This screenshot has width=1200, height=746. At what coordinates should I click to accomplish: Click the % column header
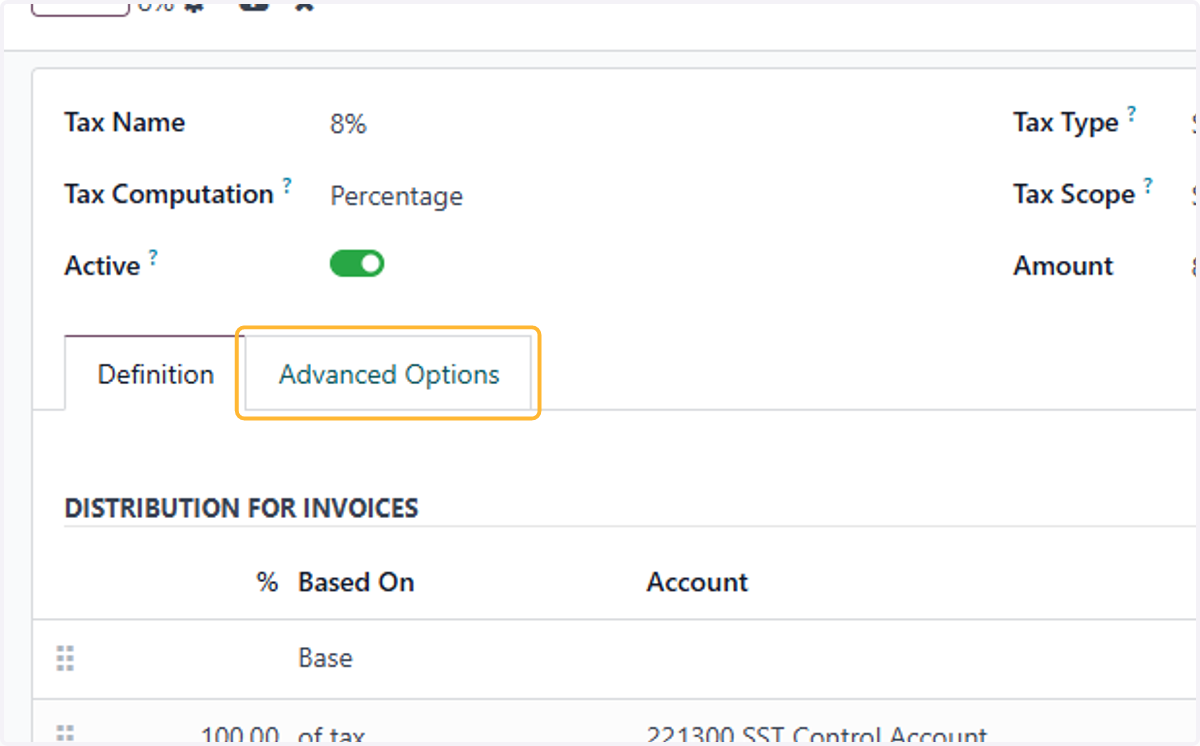tap(267, 582)
